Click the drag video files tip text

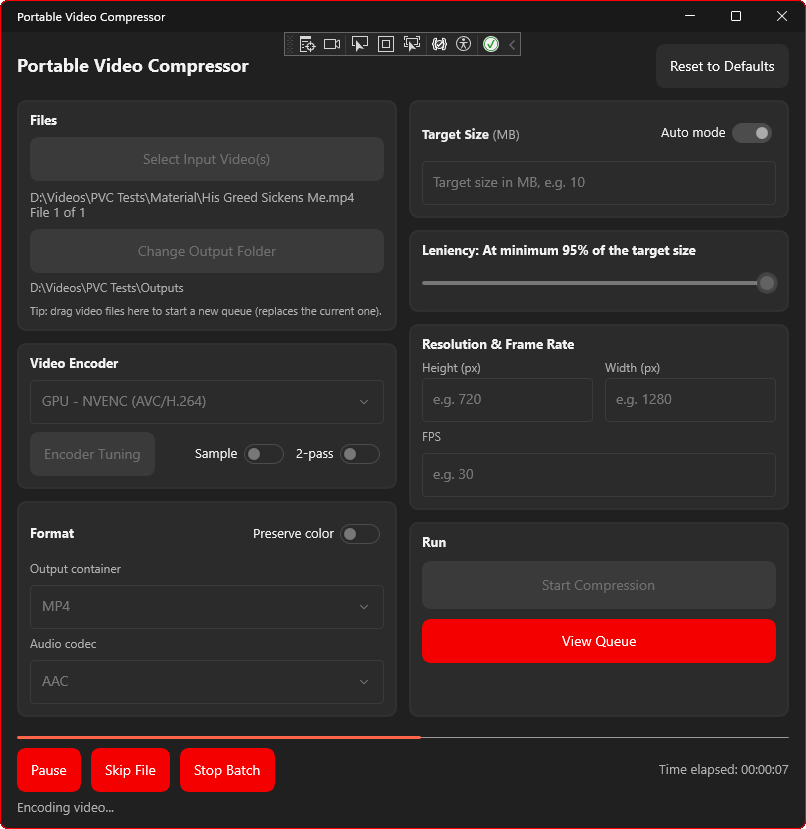(206, 311)
